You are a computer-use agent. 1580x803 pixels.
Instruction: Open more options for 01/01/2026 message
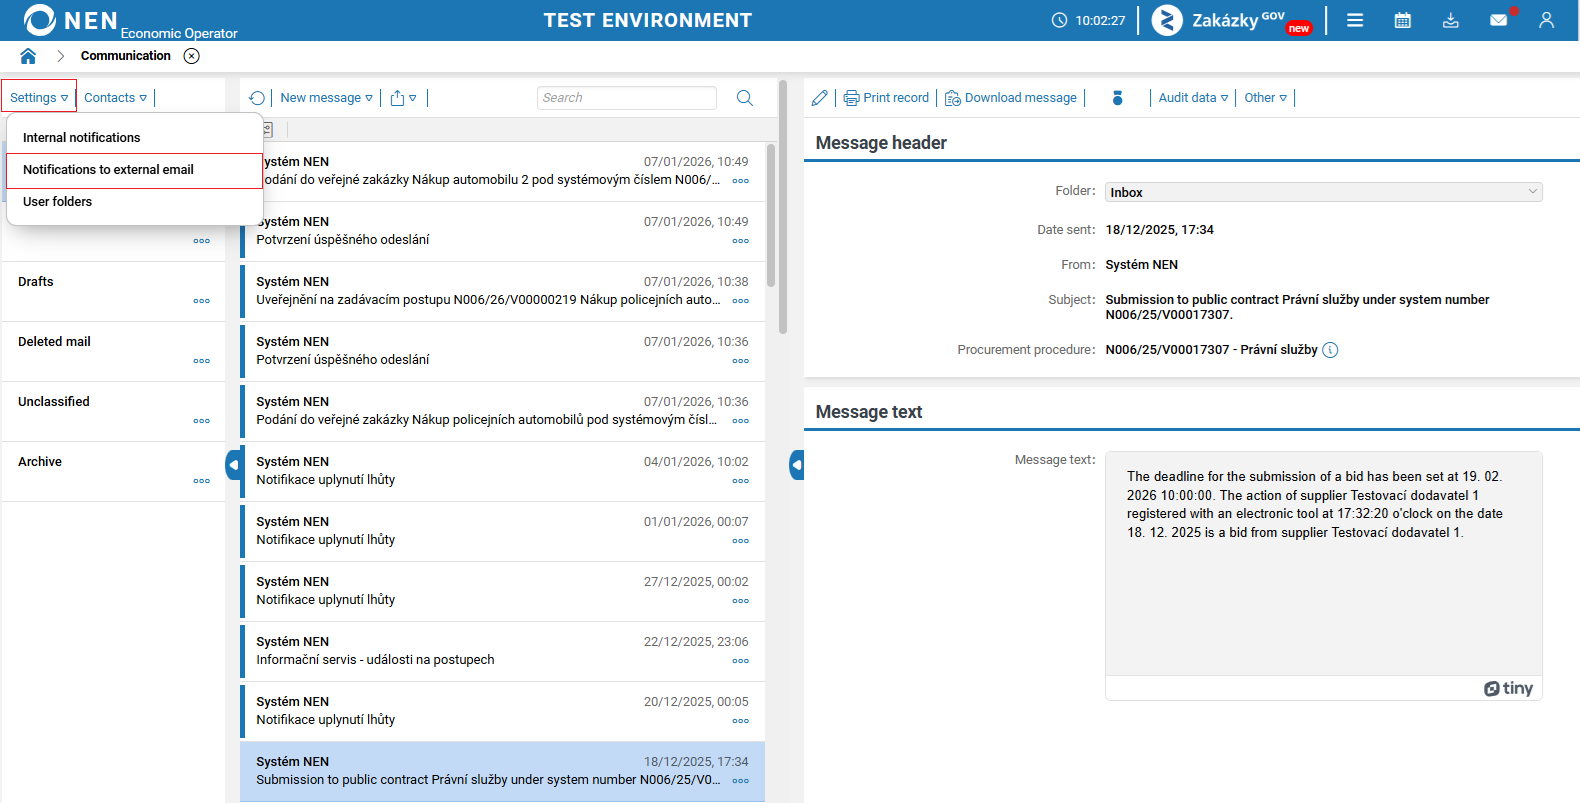coord(741,541)
